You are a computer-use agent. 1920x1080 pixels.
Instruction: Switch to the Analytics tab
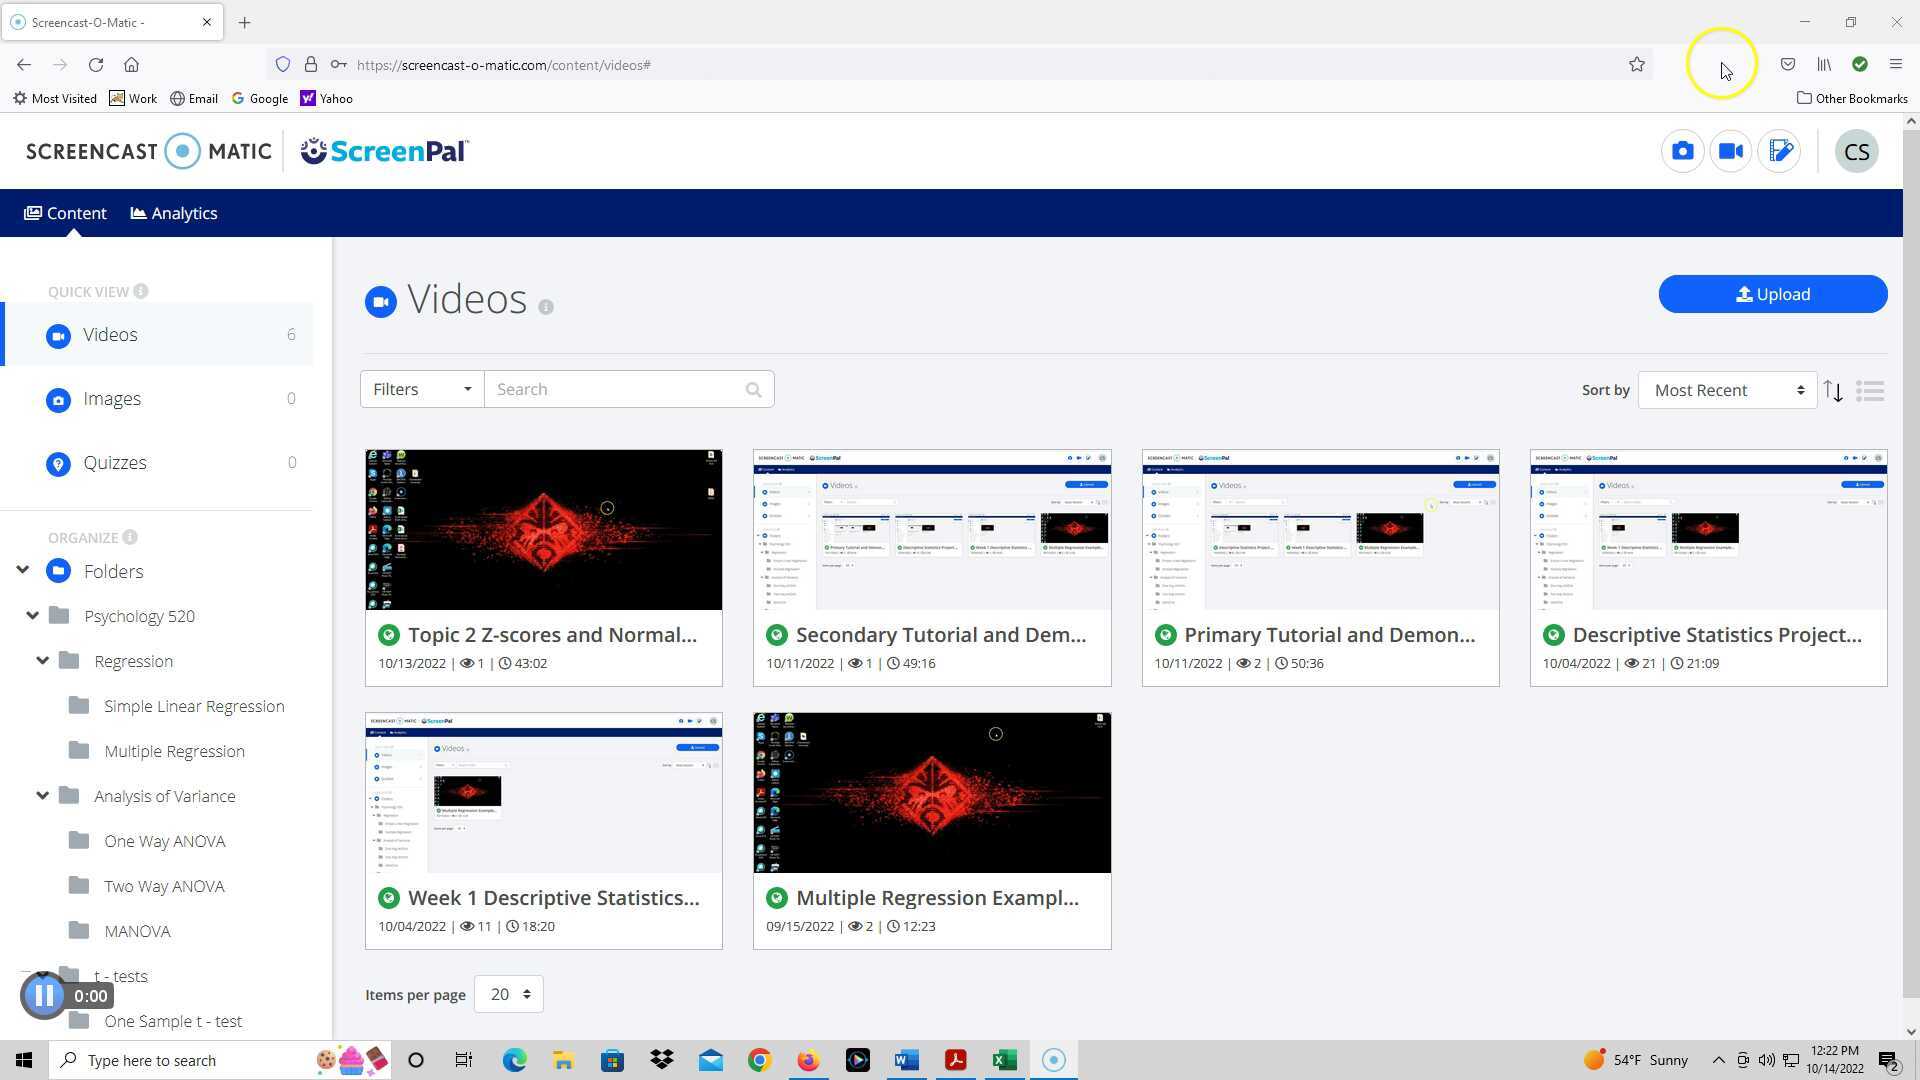tap(174, 213)
